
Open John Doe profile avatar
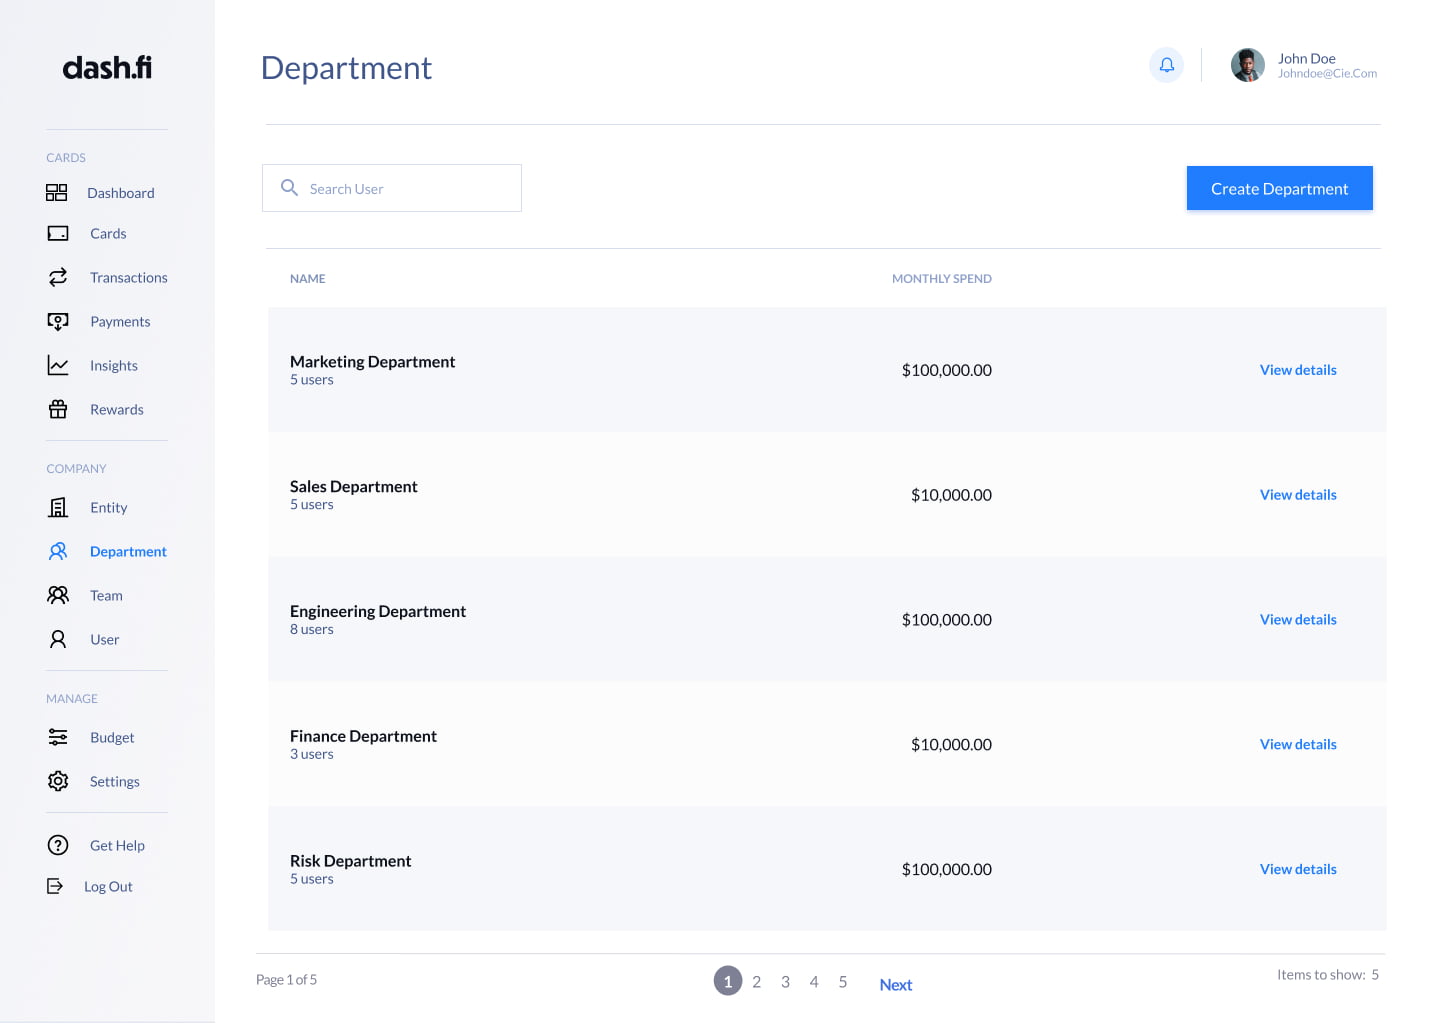coord(1247,66)
